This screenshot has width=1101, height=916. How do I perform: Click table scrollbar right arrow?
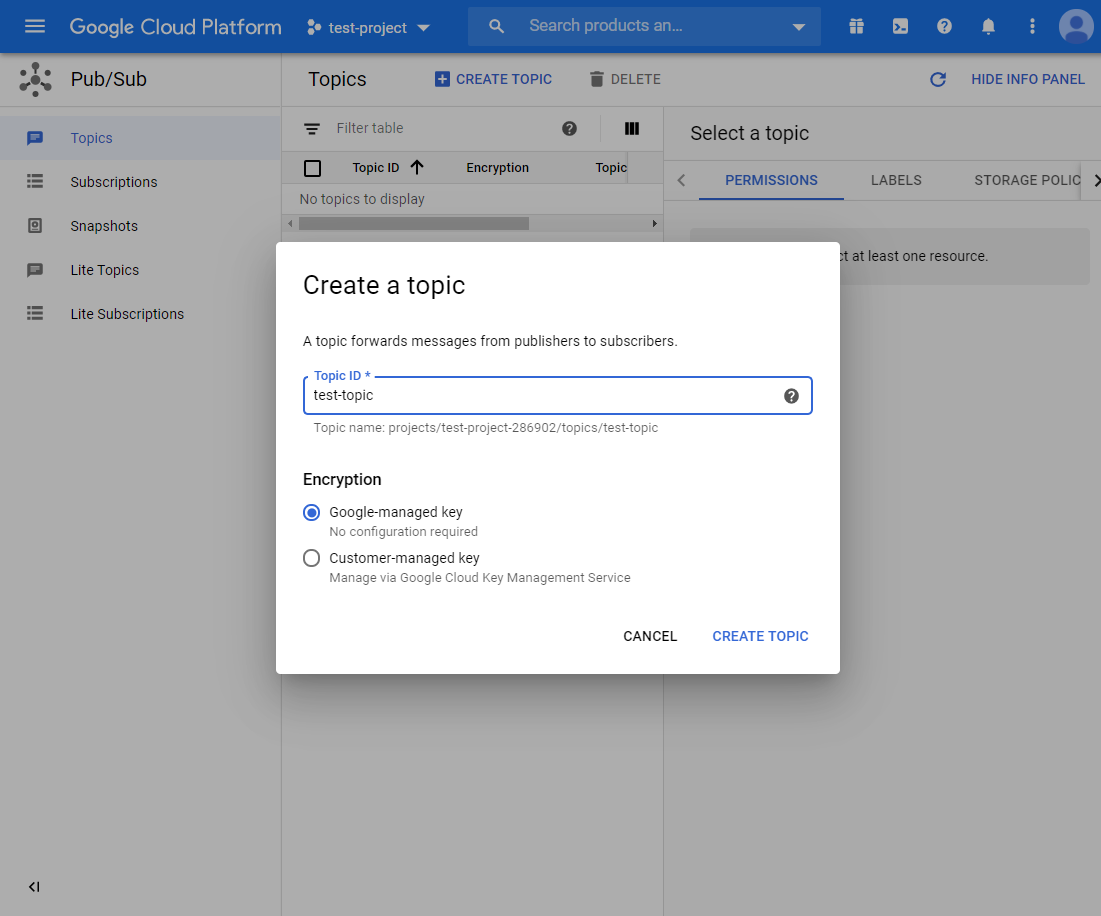654,224
